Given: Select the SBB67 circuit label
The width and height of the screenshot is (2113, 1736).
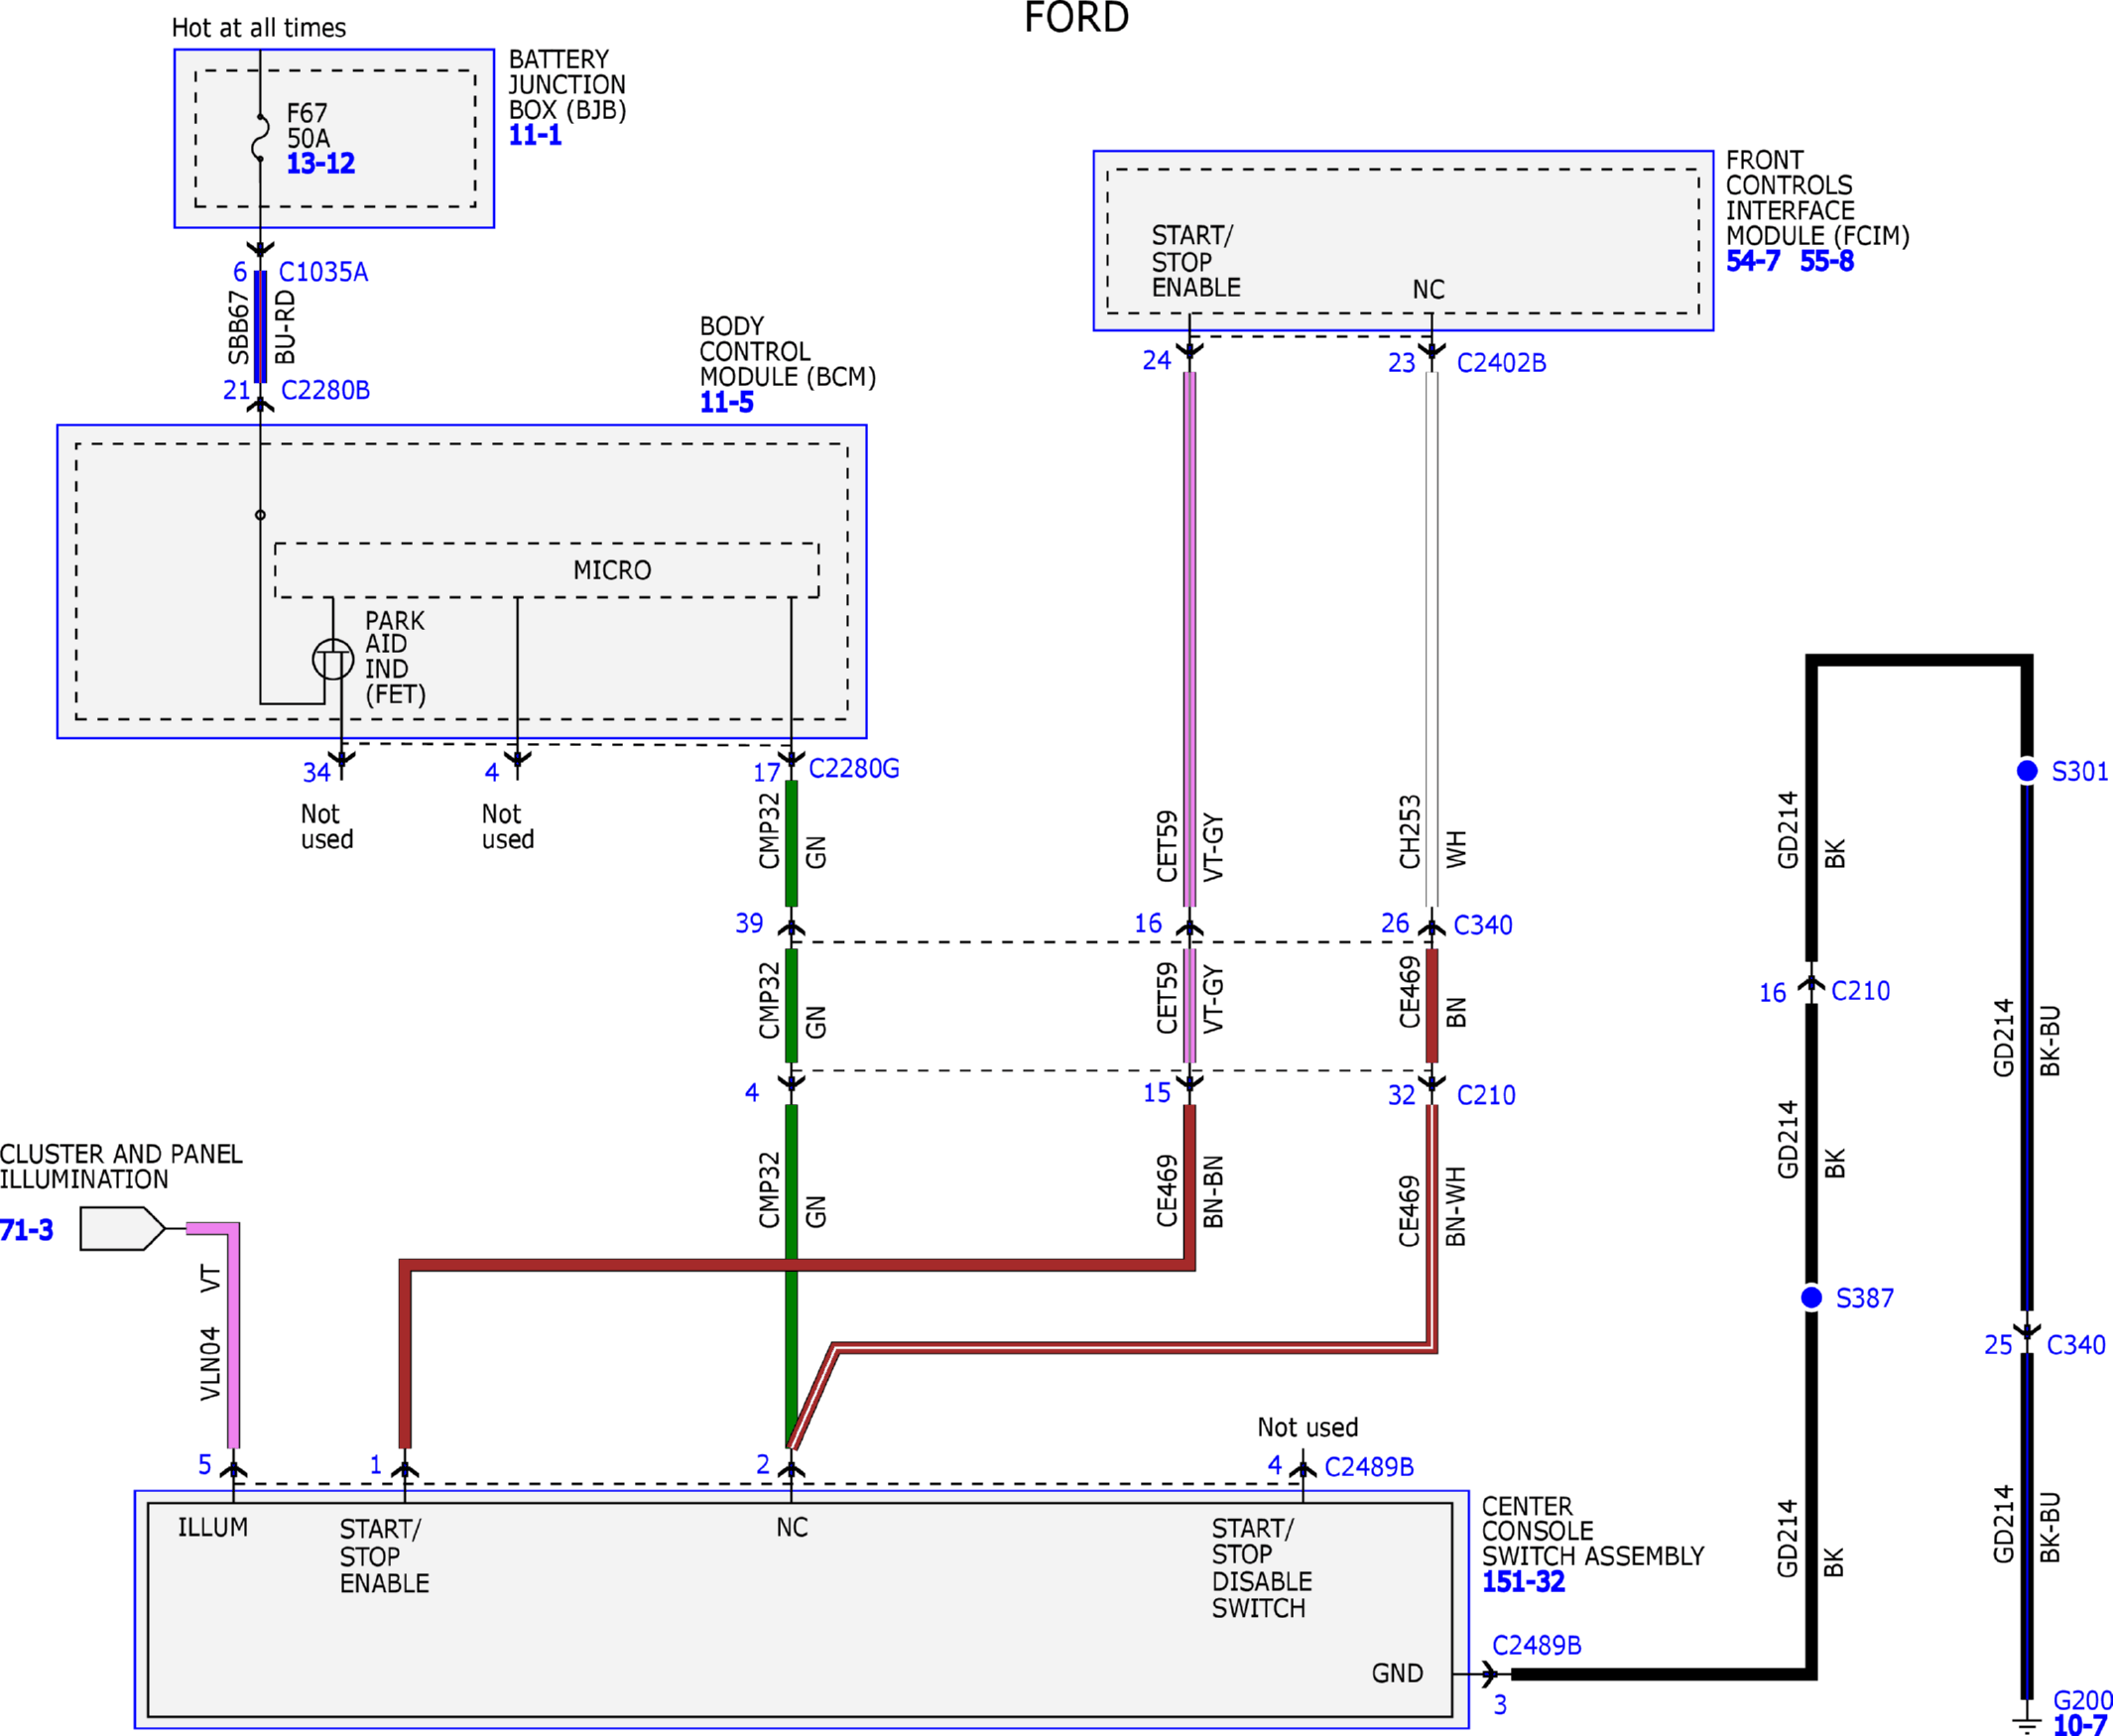Looking at the screenshot, I should click(238, 327).
